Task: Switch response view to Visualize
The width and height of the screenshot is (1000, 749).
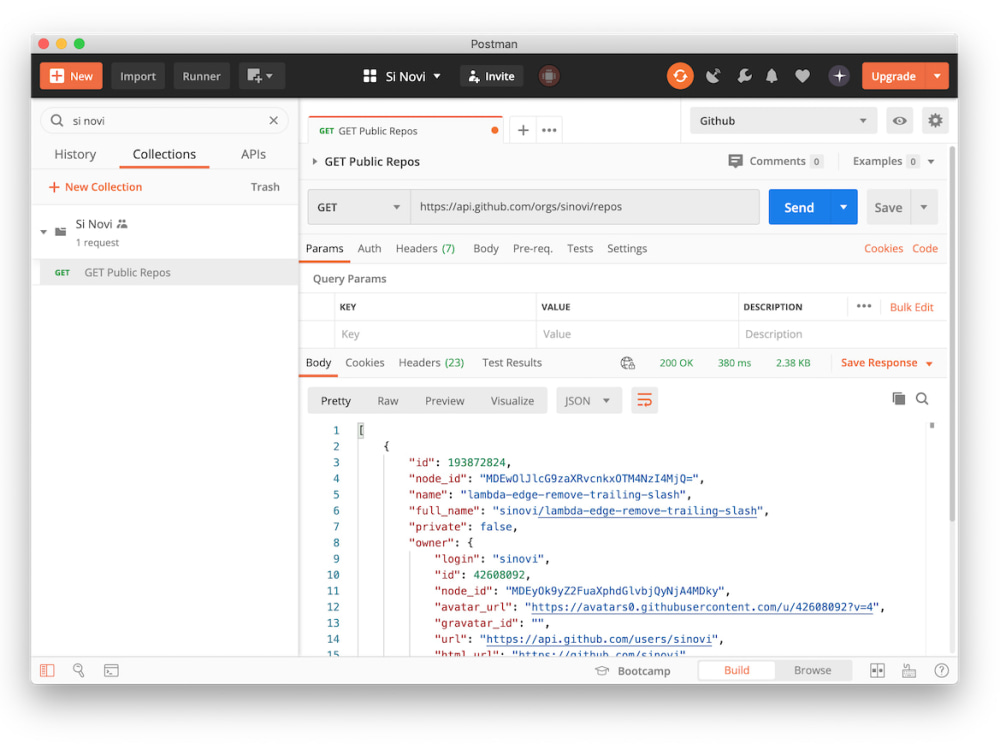Action: tap(512, 401)
